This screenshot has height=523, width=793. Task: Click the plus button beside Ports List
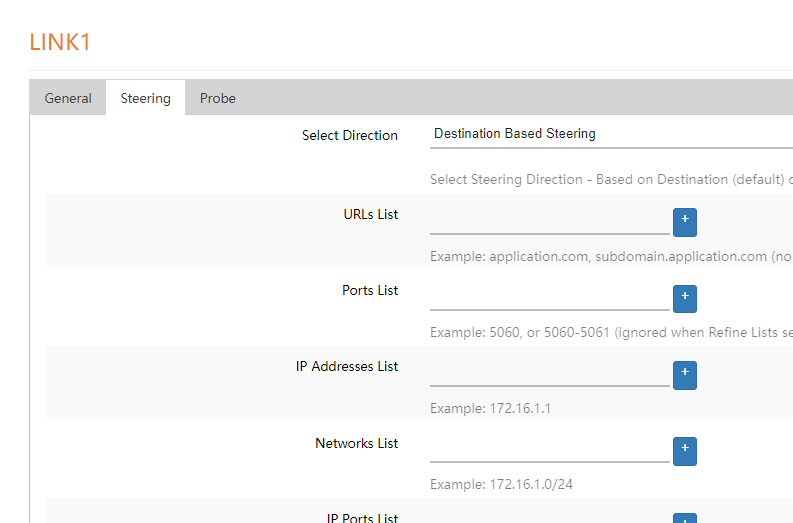684,298
